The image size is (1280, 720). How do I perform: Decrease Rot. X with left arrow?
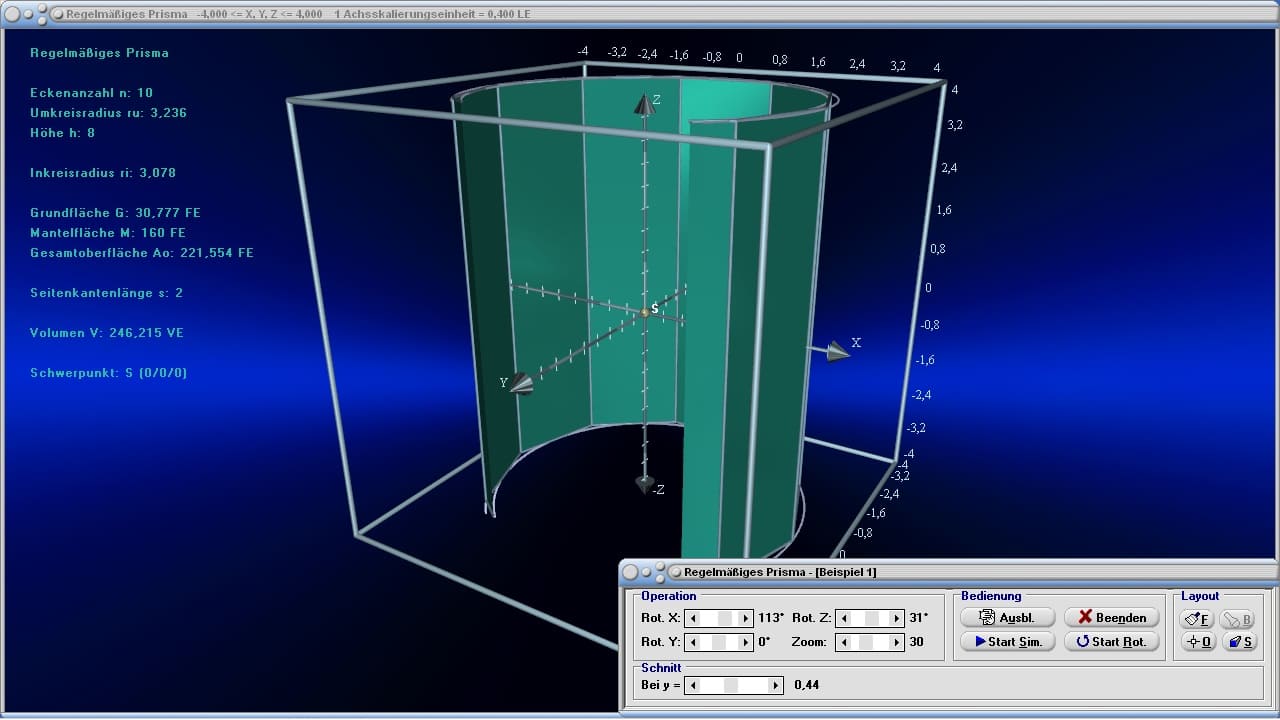tap(692, 618)
